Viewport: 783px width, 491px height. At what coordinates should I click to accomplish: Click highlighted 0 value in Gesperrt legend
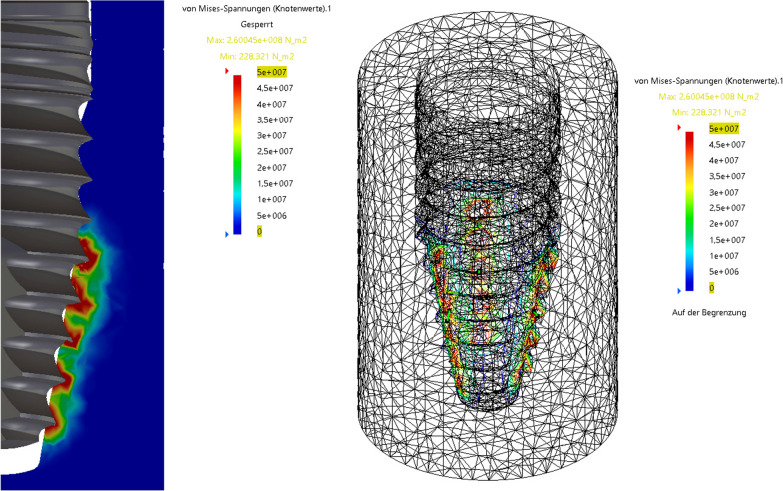point(259,231)
